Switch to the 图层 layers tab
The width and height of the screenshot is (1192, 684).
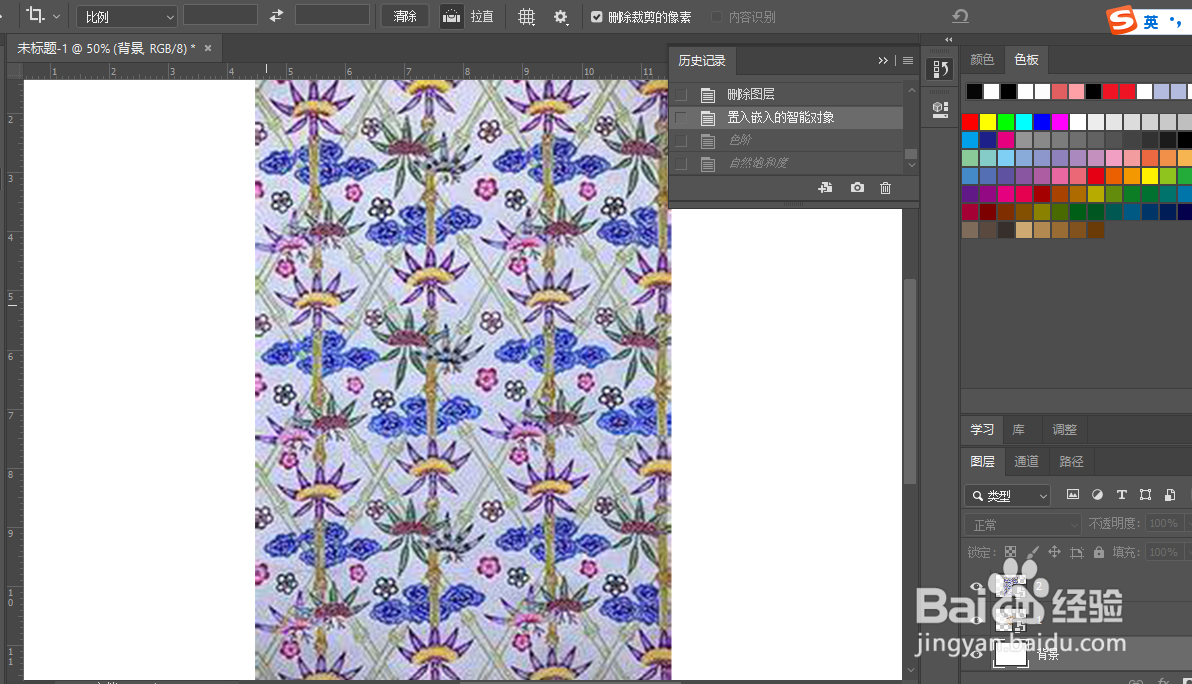pyautogui.click(x=982, y=461)
